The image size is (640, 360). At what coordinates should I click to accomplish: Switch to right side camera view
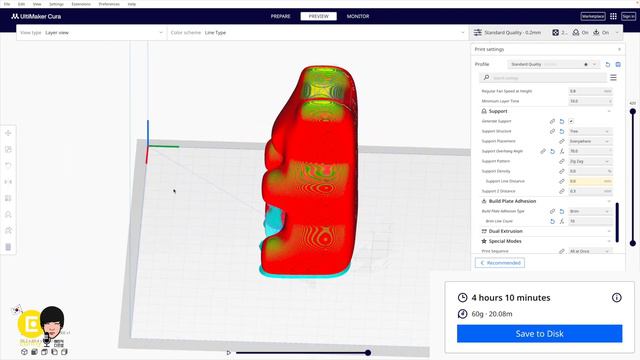coord(64,352)
